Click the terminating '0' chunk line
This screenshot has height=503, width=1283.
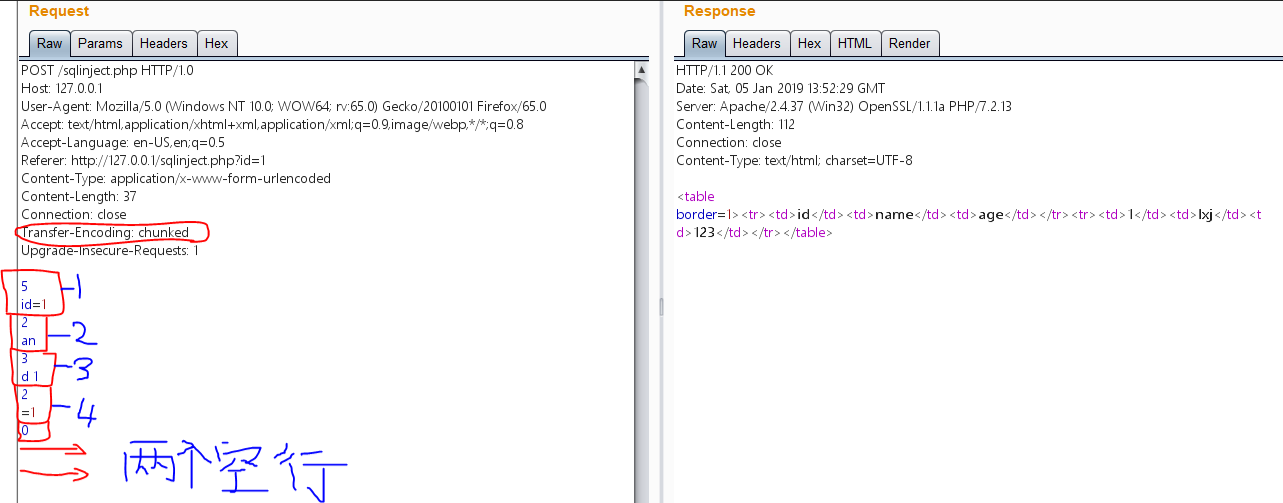[24, 430]
